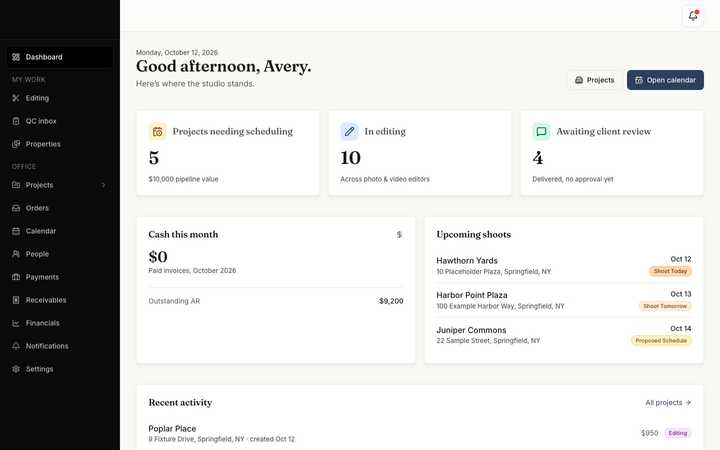Click the $950 amount on Poplar Place
The width and height of the screenshot is (720, 450).
[649, 433]
